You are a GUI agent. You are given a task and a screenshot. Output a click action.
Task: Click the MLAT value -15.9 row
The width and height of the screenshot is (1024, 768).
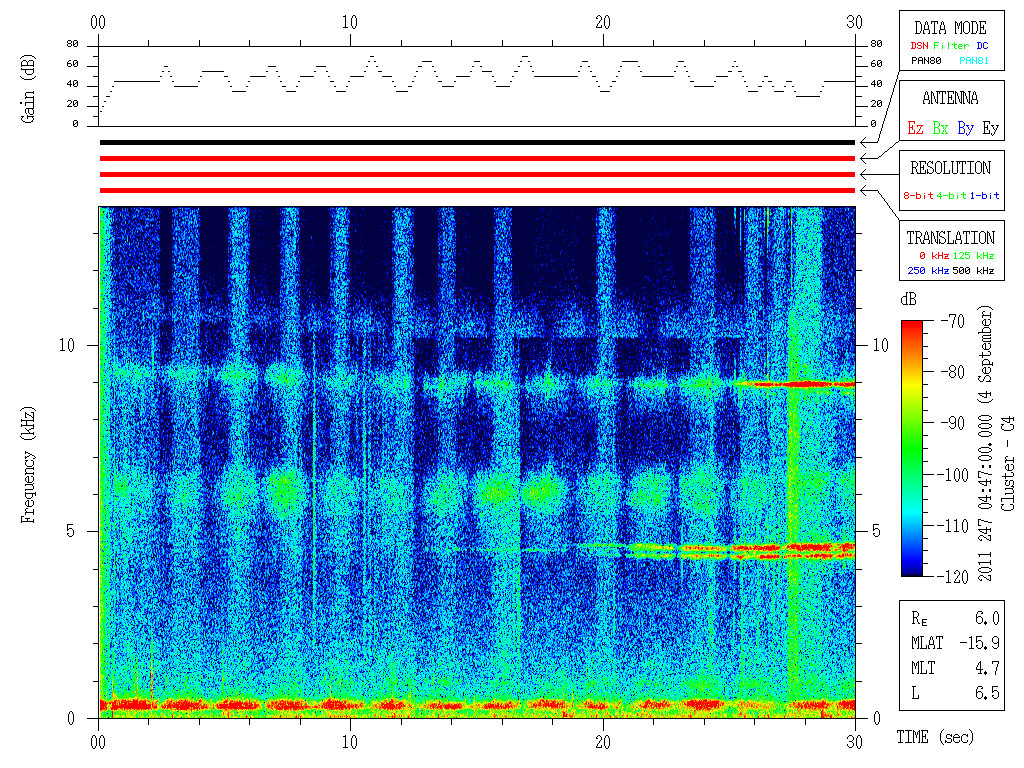[955, 643]
